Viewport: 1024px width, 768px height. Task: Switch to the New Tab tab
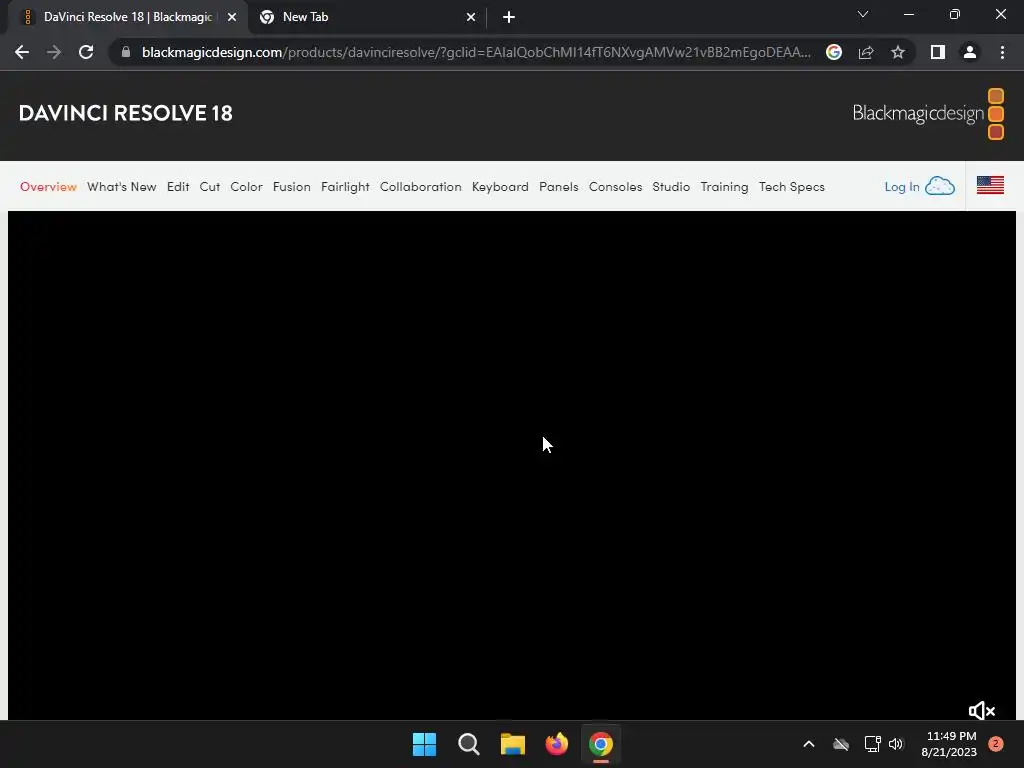[x=368, y=17]
